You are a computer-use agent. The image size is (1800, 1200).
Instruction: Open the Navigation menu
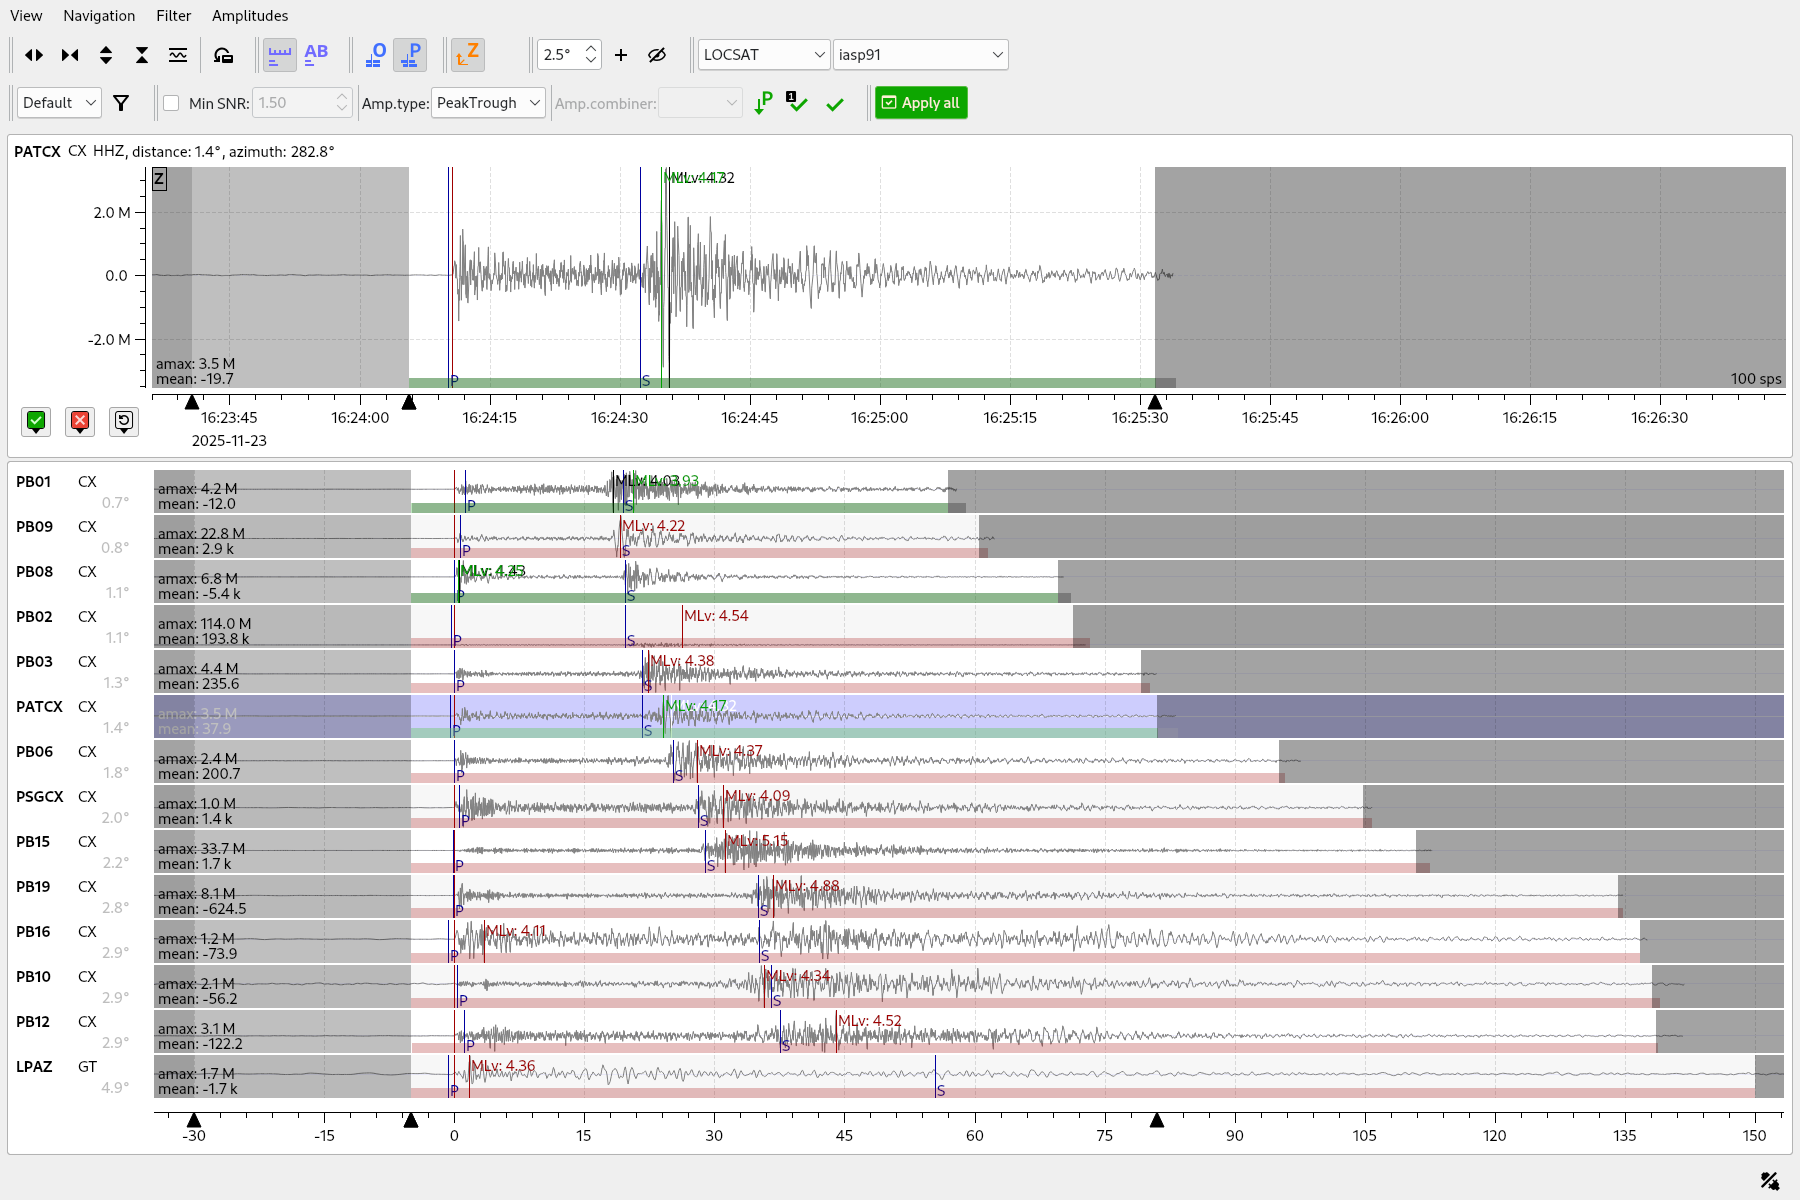(99, 16)
